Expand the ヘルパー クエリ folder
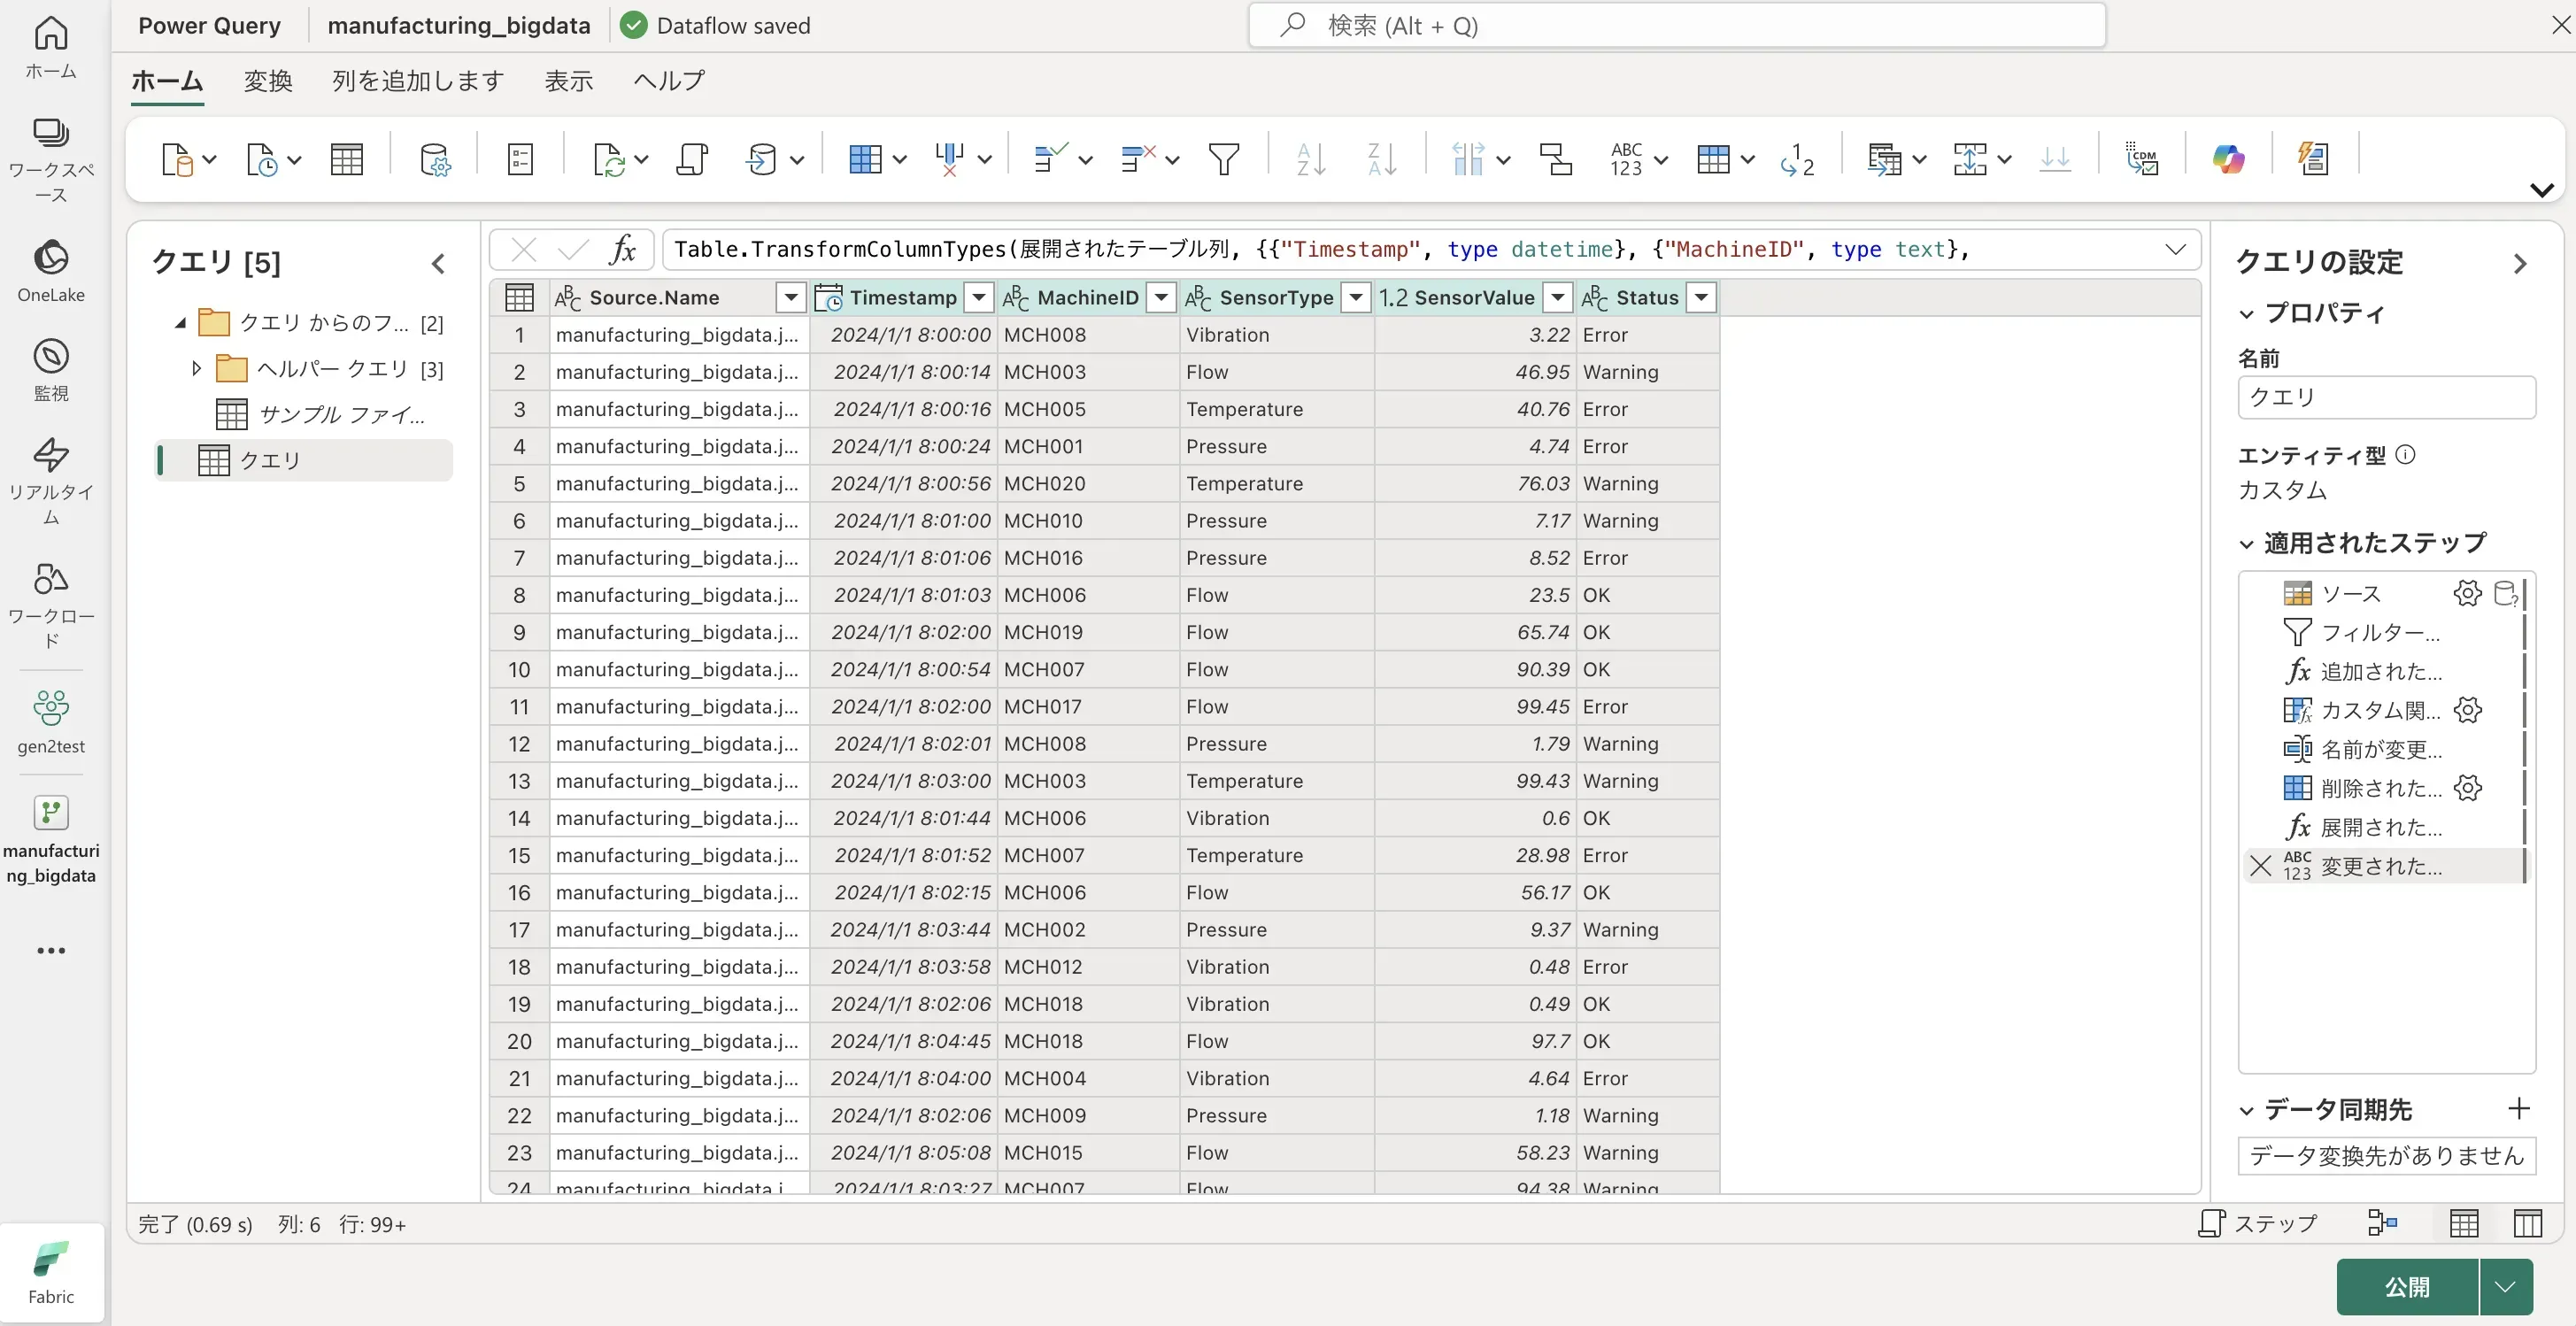Viewport: 2576px width, 1326px height. pyautogui.click(x=196, y=369)
